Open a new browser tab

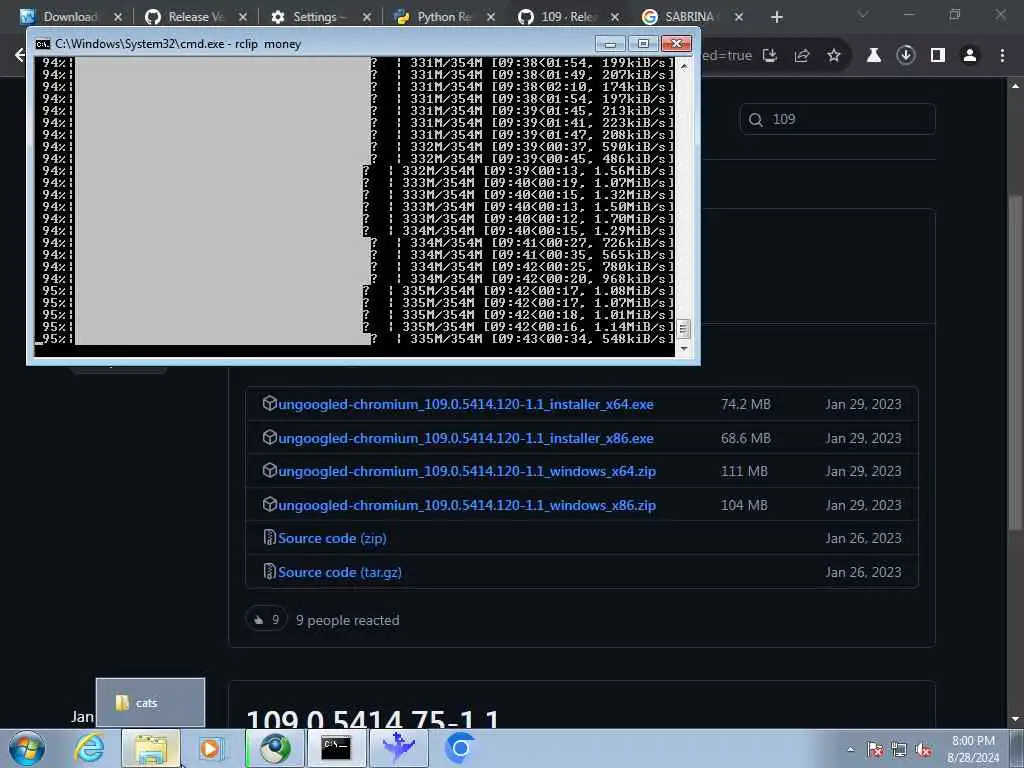click(x=776, y=17)
